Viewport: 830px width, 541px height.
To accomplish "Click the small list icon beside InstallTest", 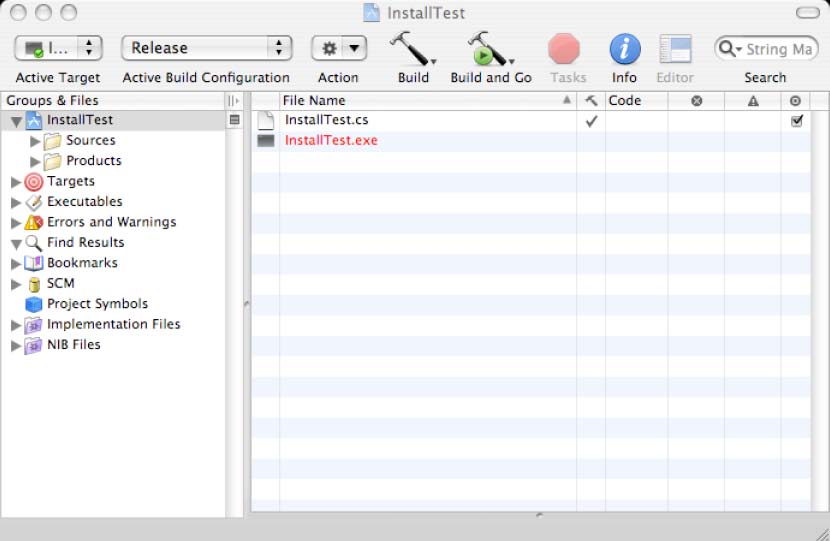I will click(x=234, y=120).
